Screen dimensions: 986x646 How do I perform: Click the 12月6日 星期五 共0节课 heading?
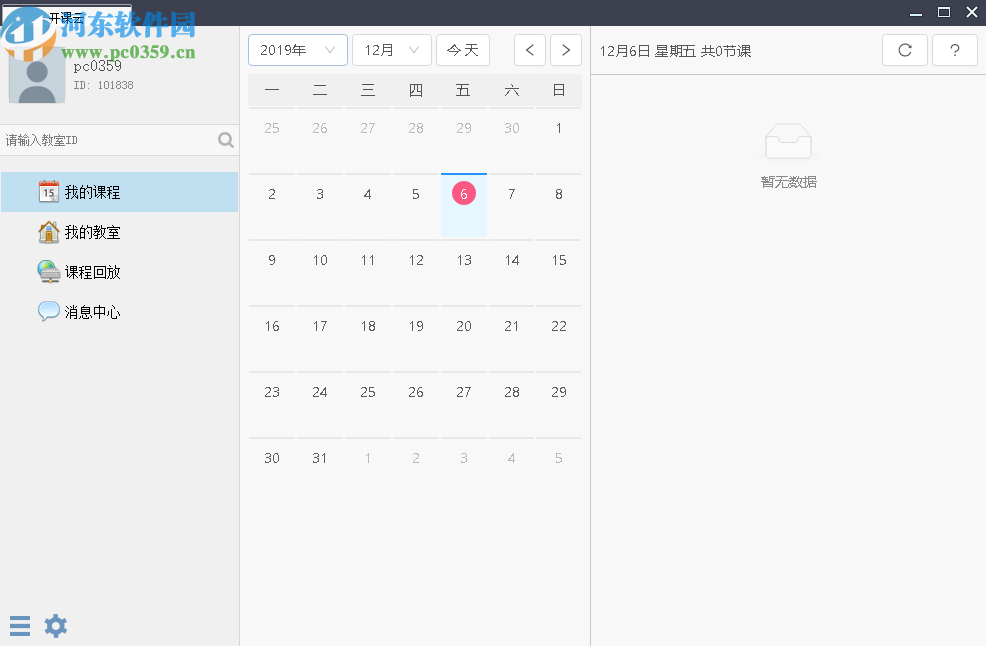click(675, 51)
